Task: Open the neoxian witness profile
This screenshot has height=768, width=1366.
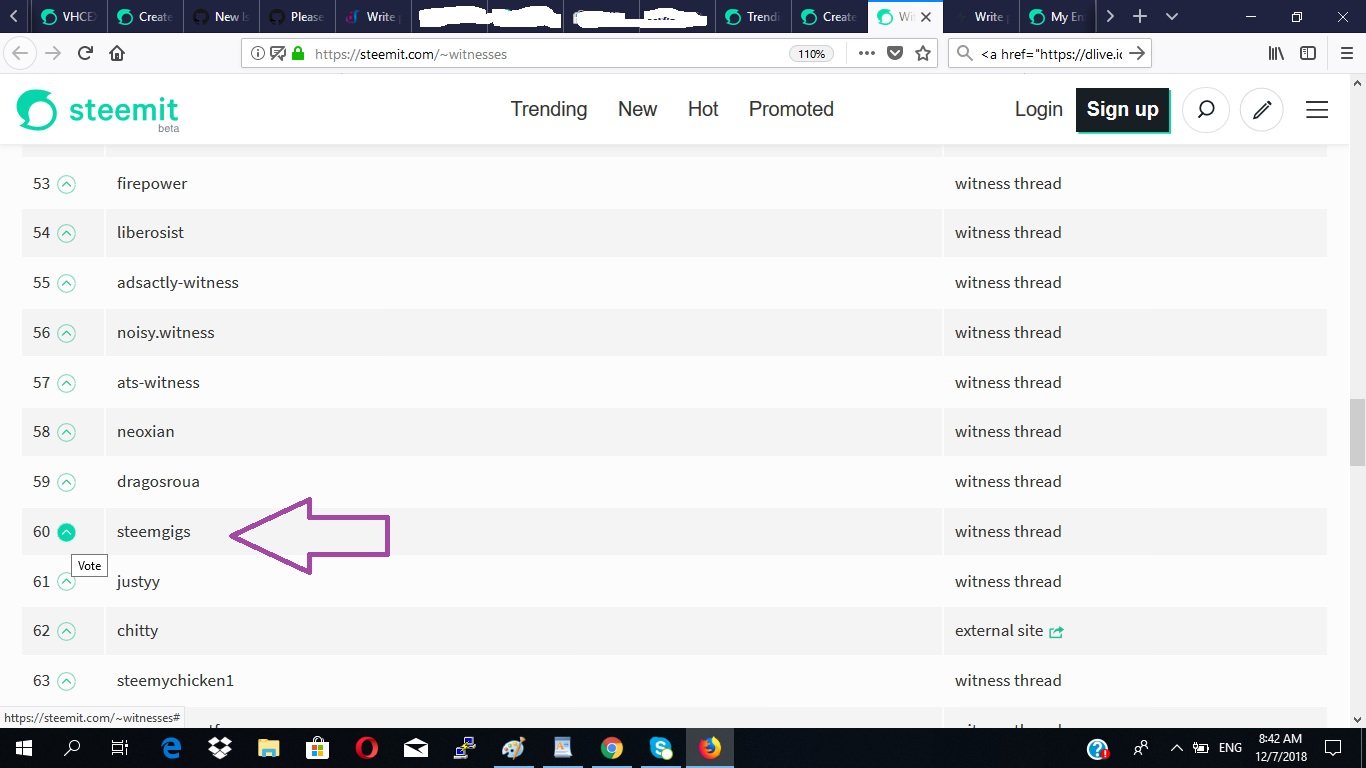Action: pyautogui.click(x=145, y=432)
